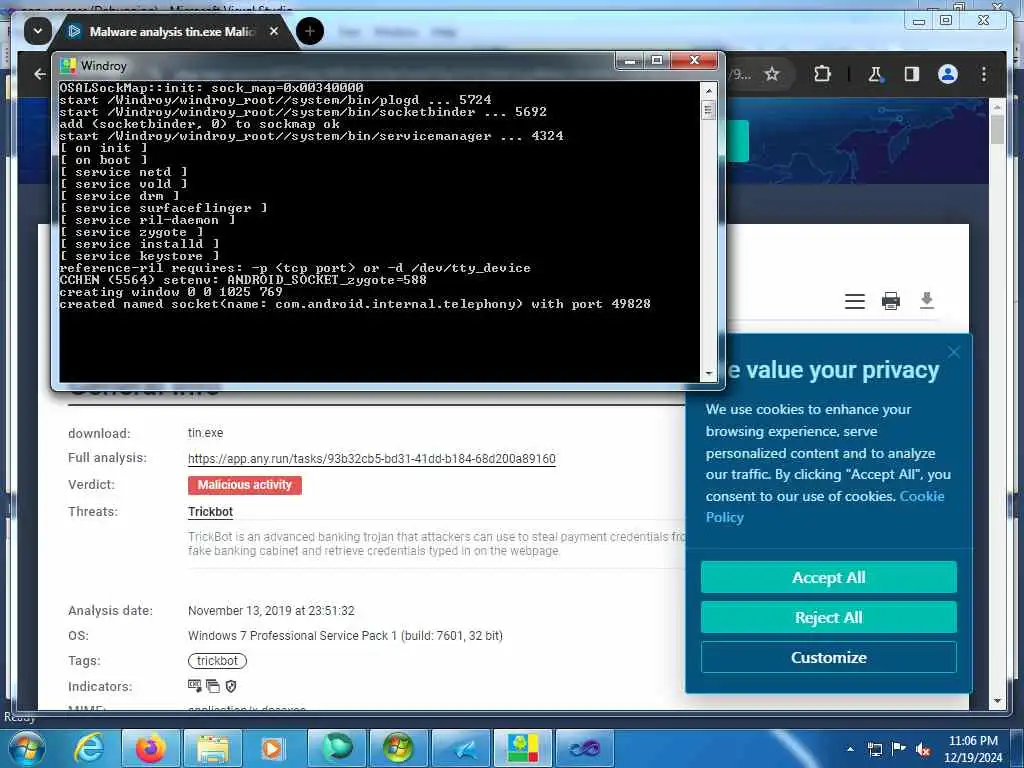Open the full analysis app.any.run link
Screen dimensions: 1024x768
coord(372,458)
